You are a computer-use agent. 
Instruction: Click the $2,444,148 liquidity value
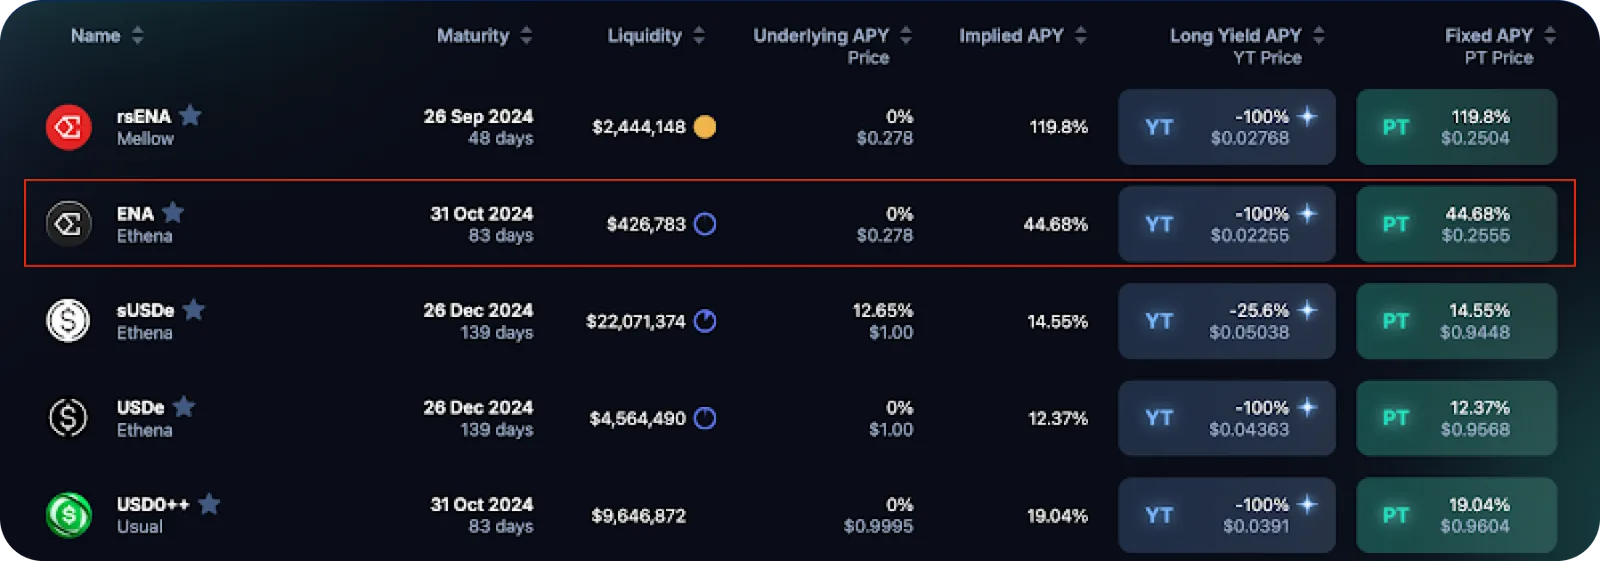639,127
